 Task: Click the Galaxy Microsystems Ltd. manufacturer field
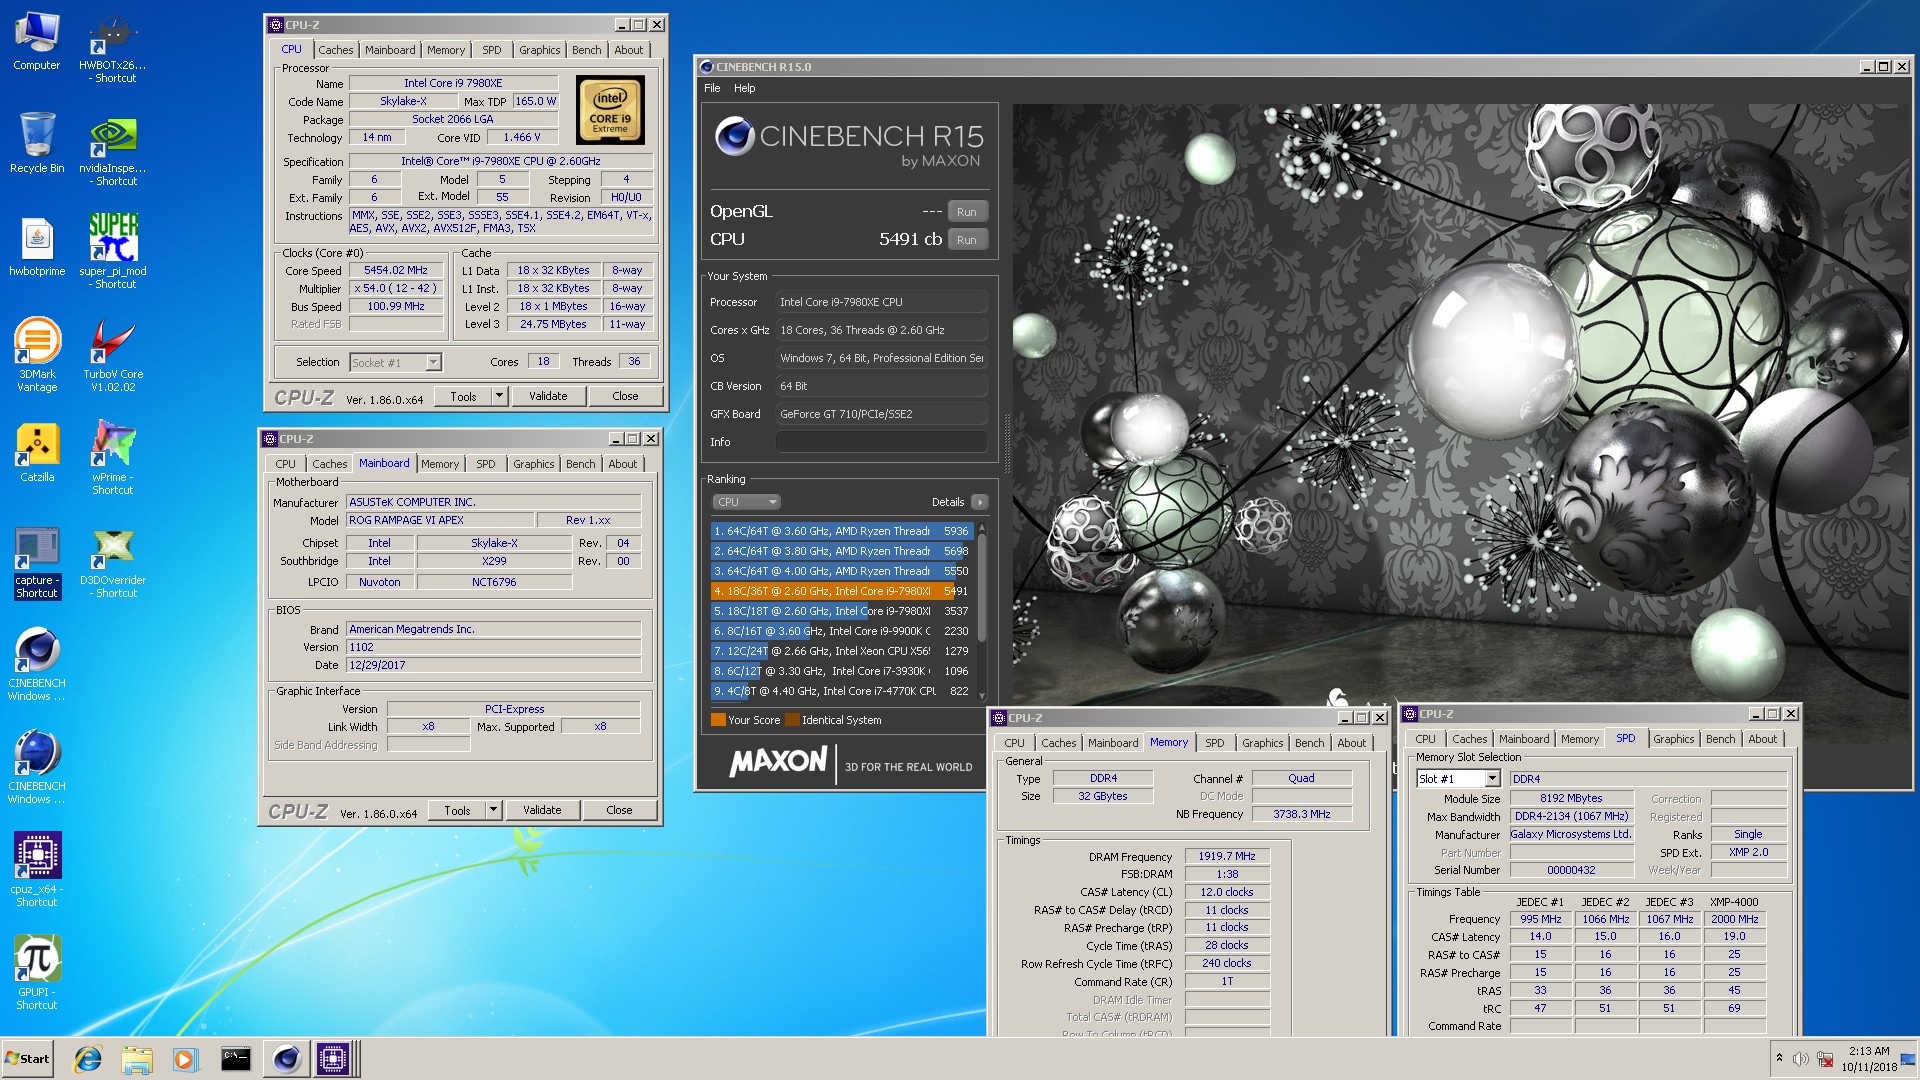1571,834
